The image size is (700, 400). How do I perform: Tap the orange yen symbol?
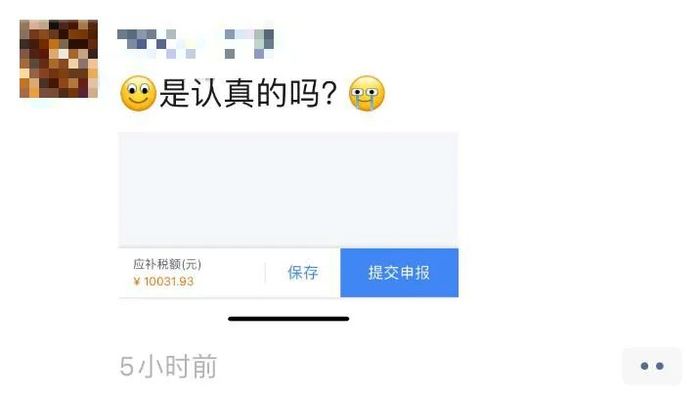[x=137, y=281]
